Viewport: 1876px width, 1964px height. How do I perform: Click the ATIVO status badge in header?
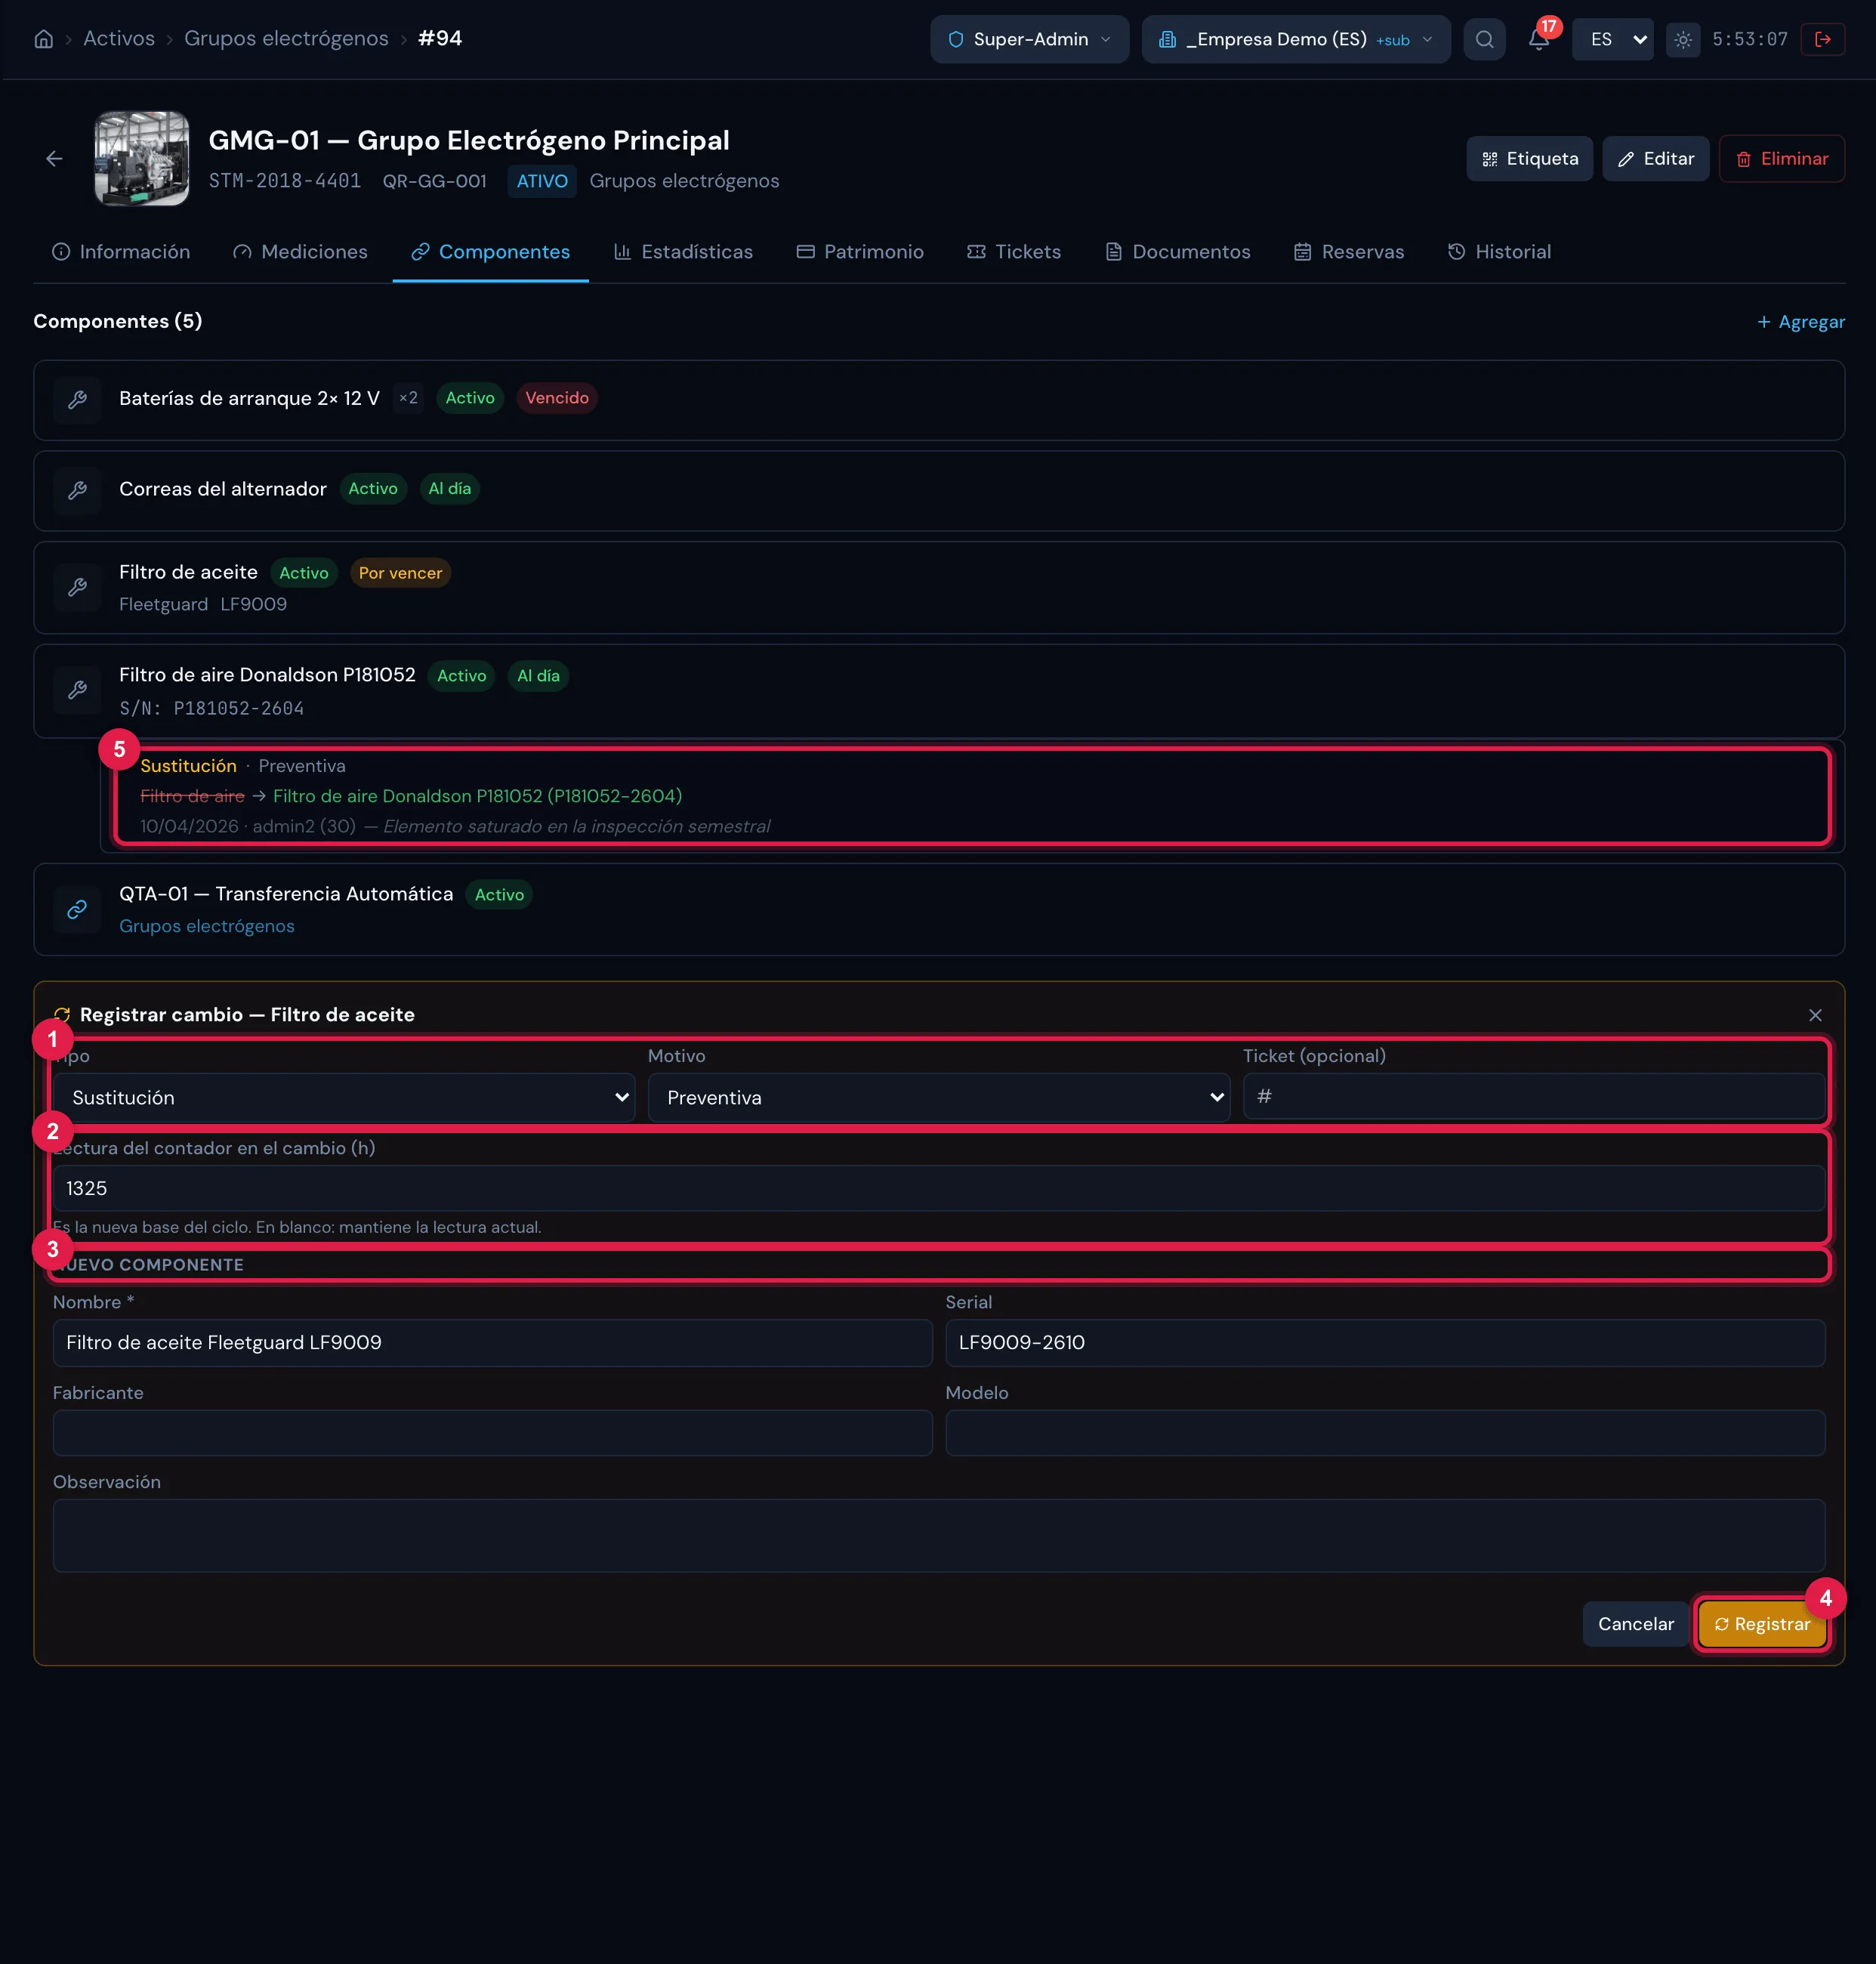[x=542, y=181]
